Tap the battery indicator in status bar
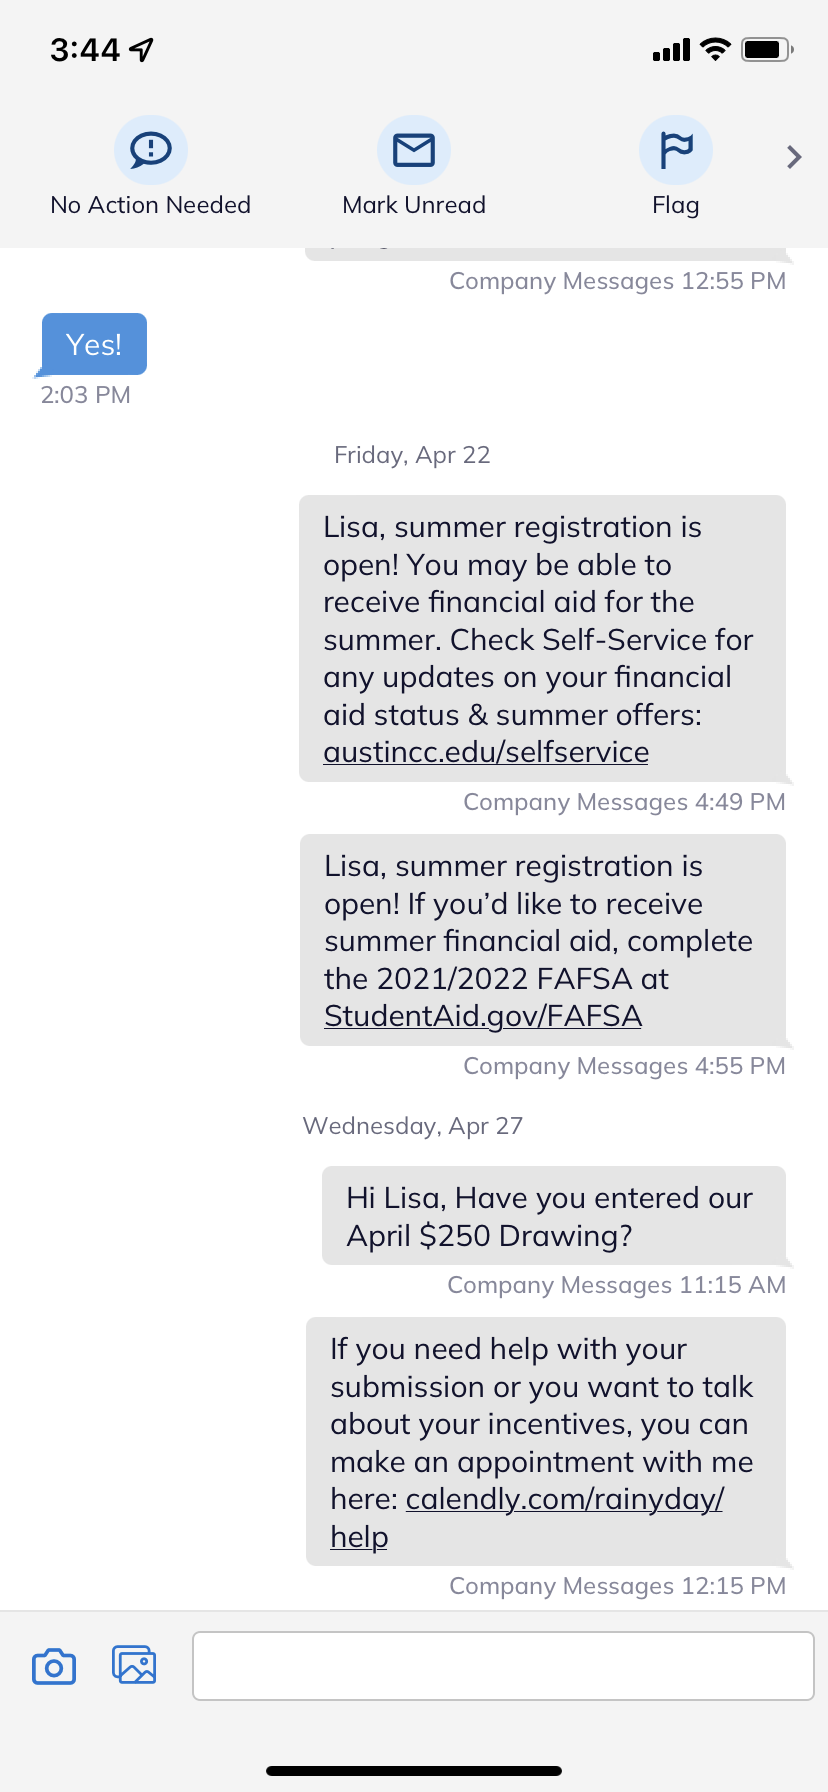The width and height of the screenshot is (828, 1792). 767,49
